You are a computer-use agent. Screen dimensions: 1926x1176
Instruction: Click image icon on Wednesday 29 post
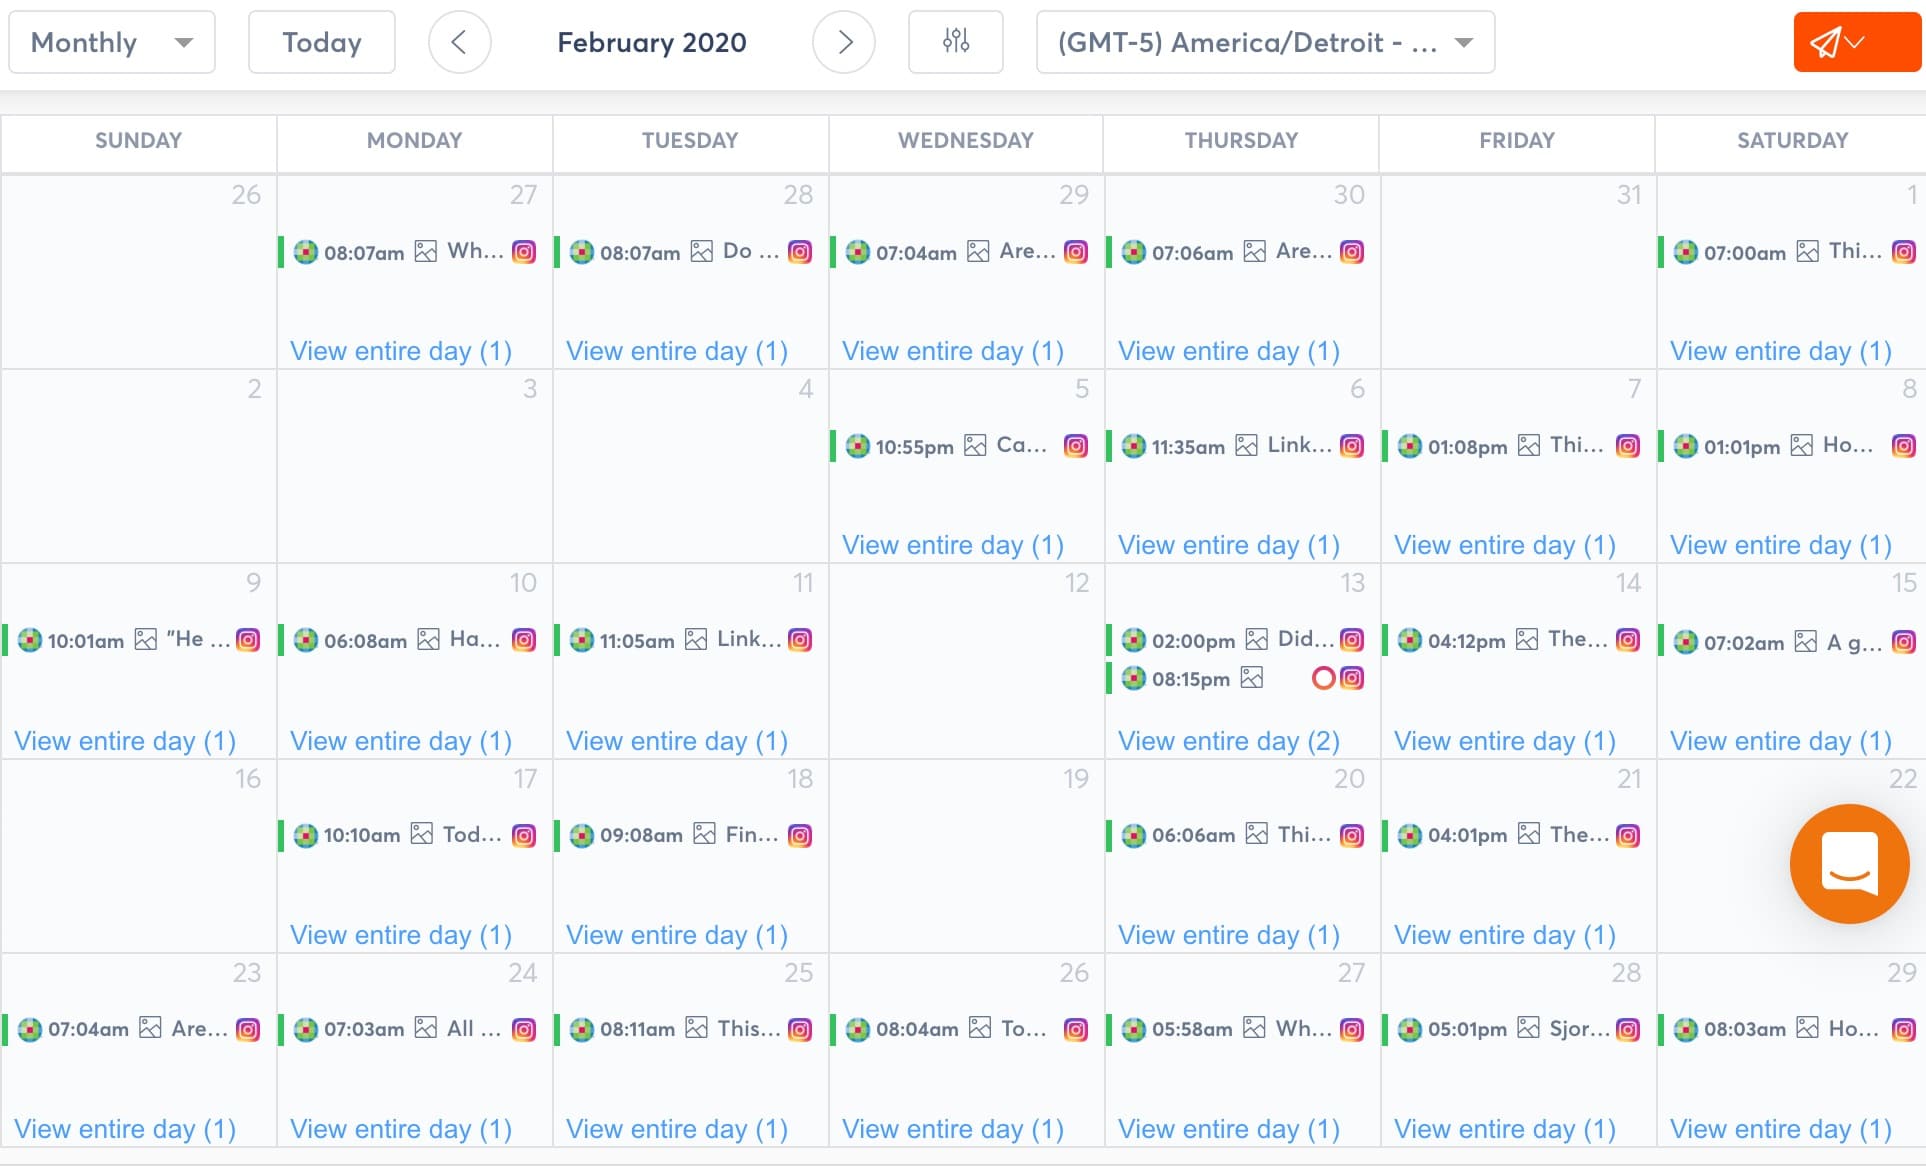coord(978,252)
